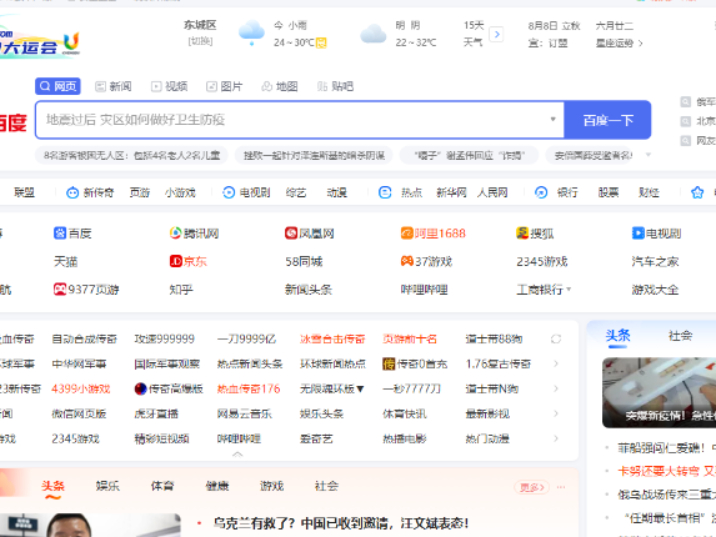Open the 游戏大全 link
The width and height of the screenshot is (716, 537).
[655, 290]
